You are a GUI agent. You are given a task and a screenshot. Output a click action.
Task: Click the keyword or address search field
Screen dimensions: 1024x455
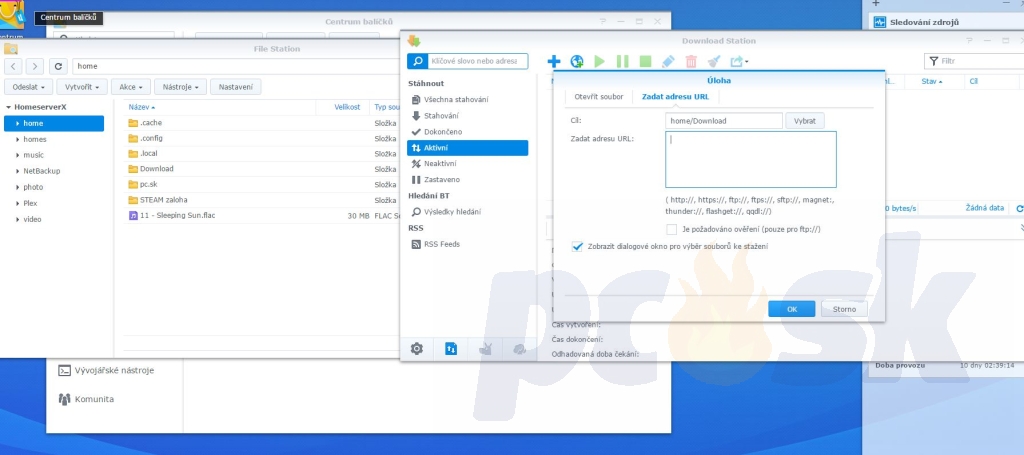477,61
